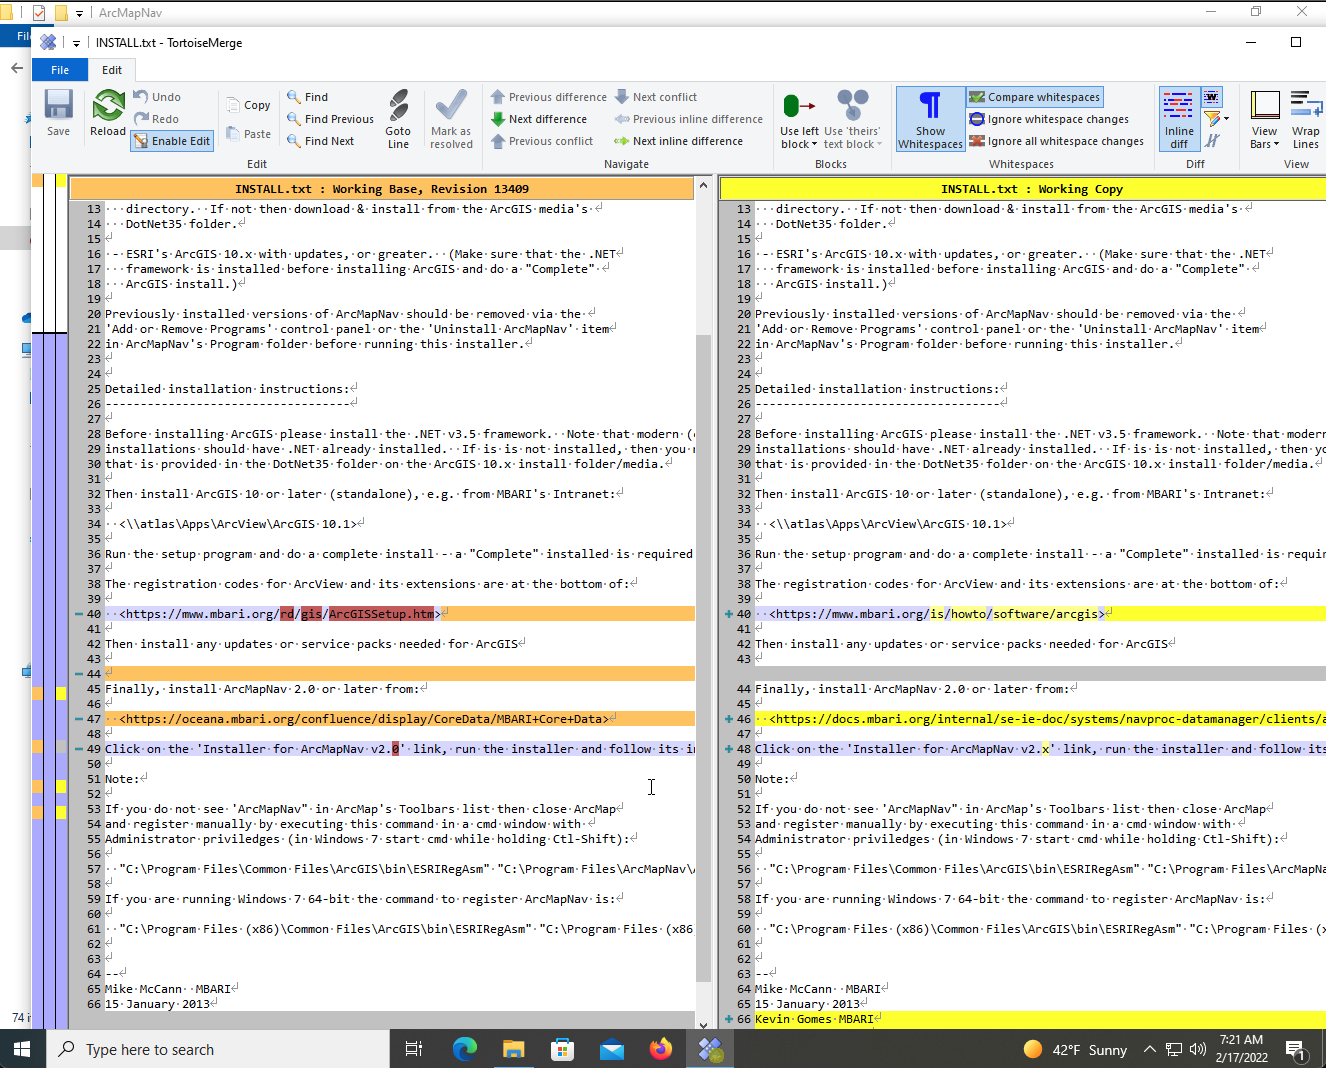The height and width of the screenshot is (1068, 1326).
Task: Go to Previous difference
Action: pos(549,97)
